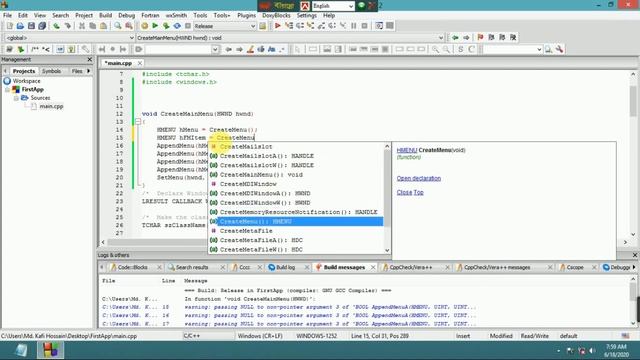Save the file with the floppy icon
Viewport: 640px width, 360px height.
point(31,26)
